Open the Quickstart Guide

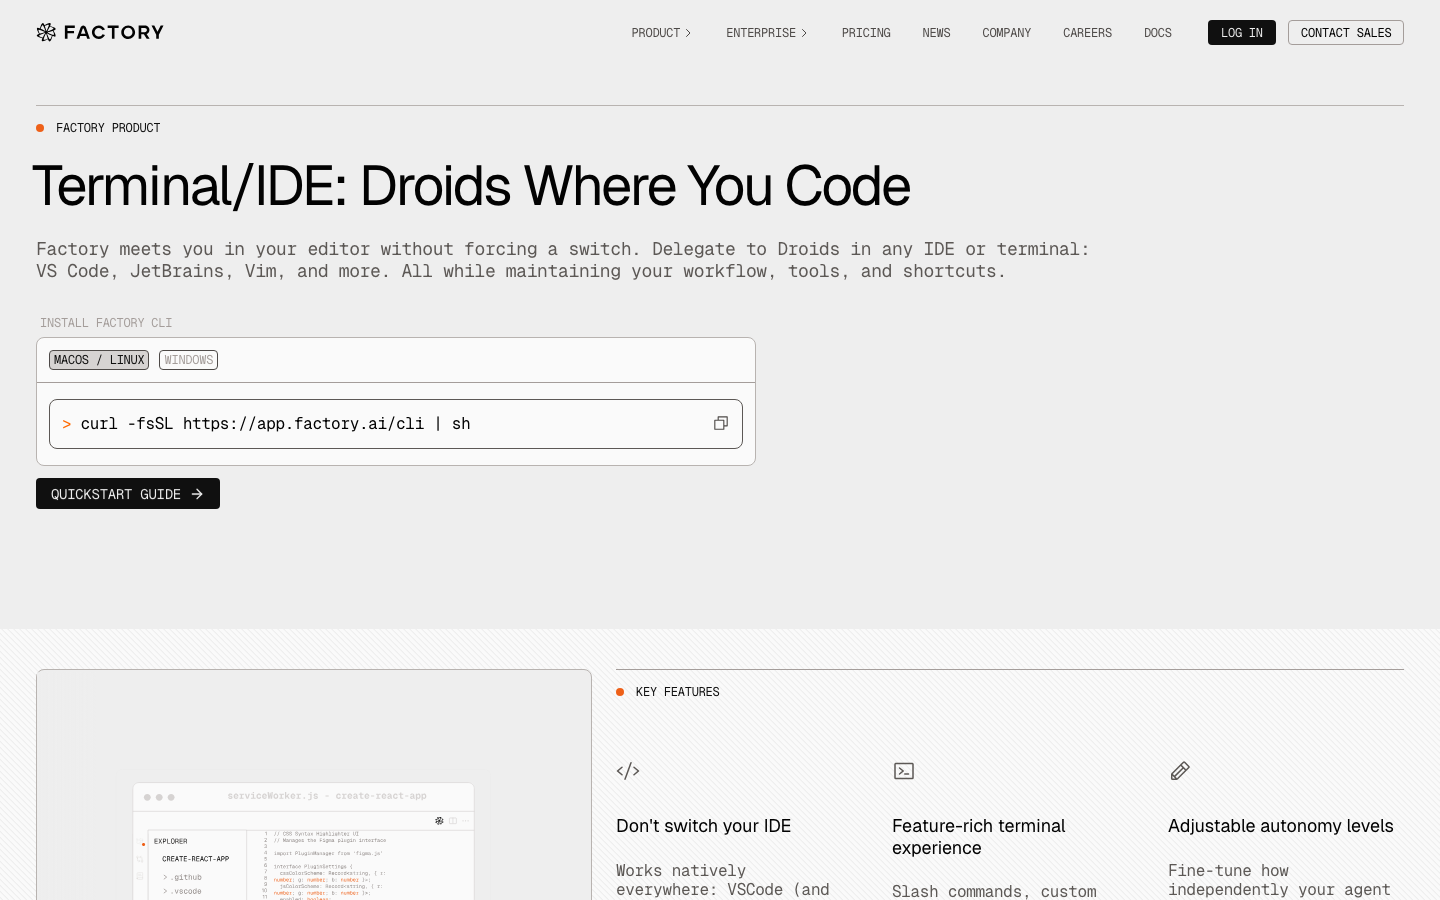pyautogui.click(x=128, y=494)
